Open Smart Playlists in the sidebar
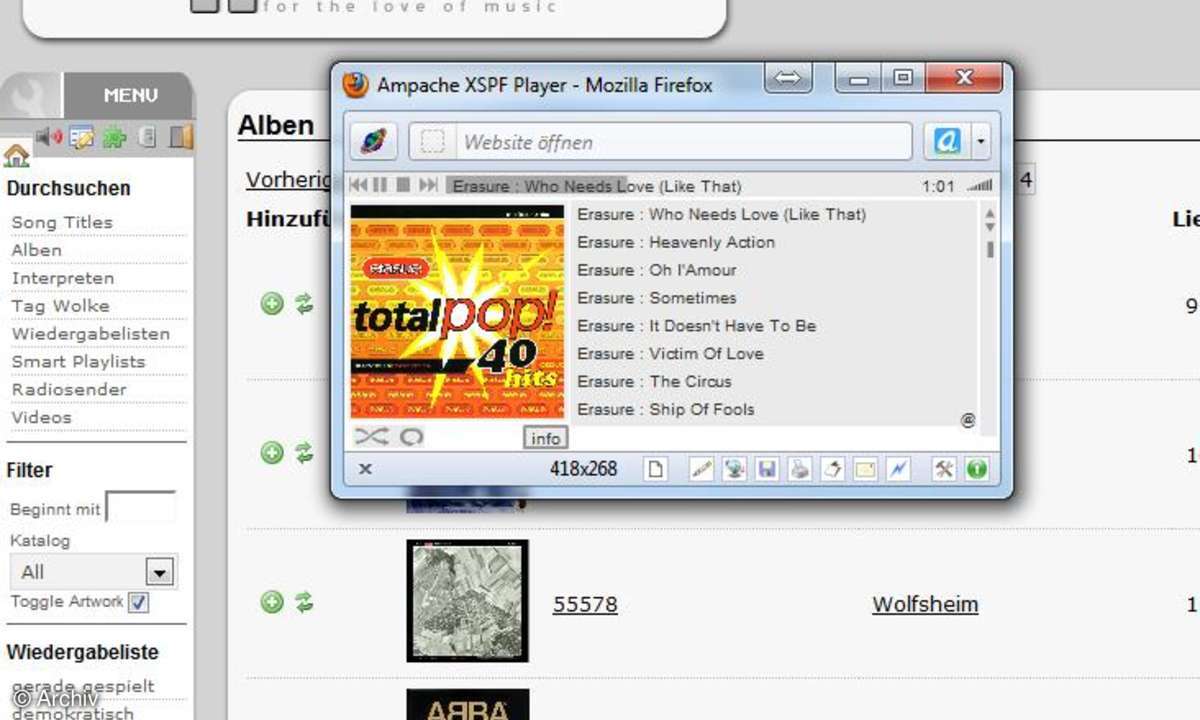The image size is (1200, 720). click(78, 362)
